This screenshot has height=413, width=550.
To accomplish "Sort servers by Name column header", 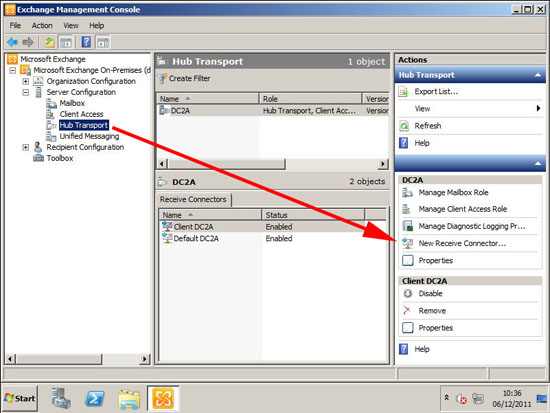I will tap(207, 99).
